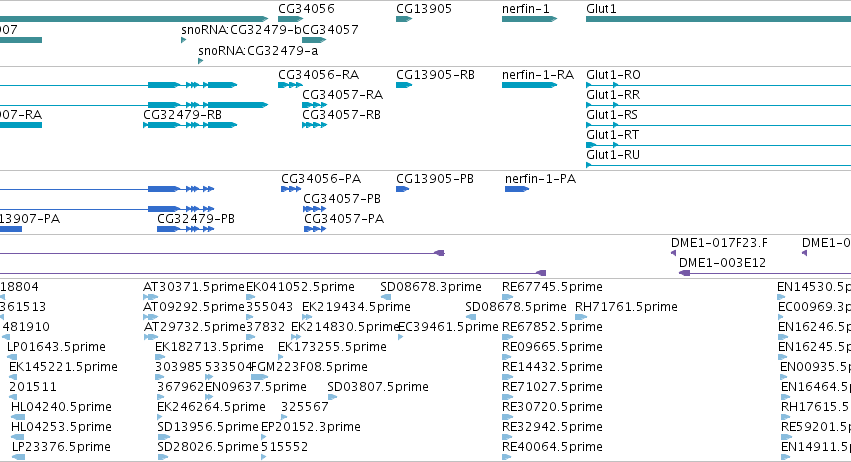Viewport: 851px width, 462px height.
Task: Open the nerfin-1-PA protein label
Action: pyautogui.click(x=540, y=179)
